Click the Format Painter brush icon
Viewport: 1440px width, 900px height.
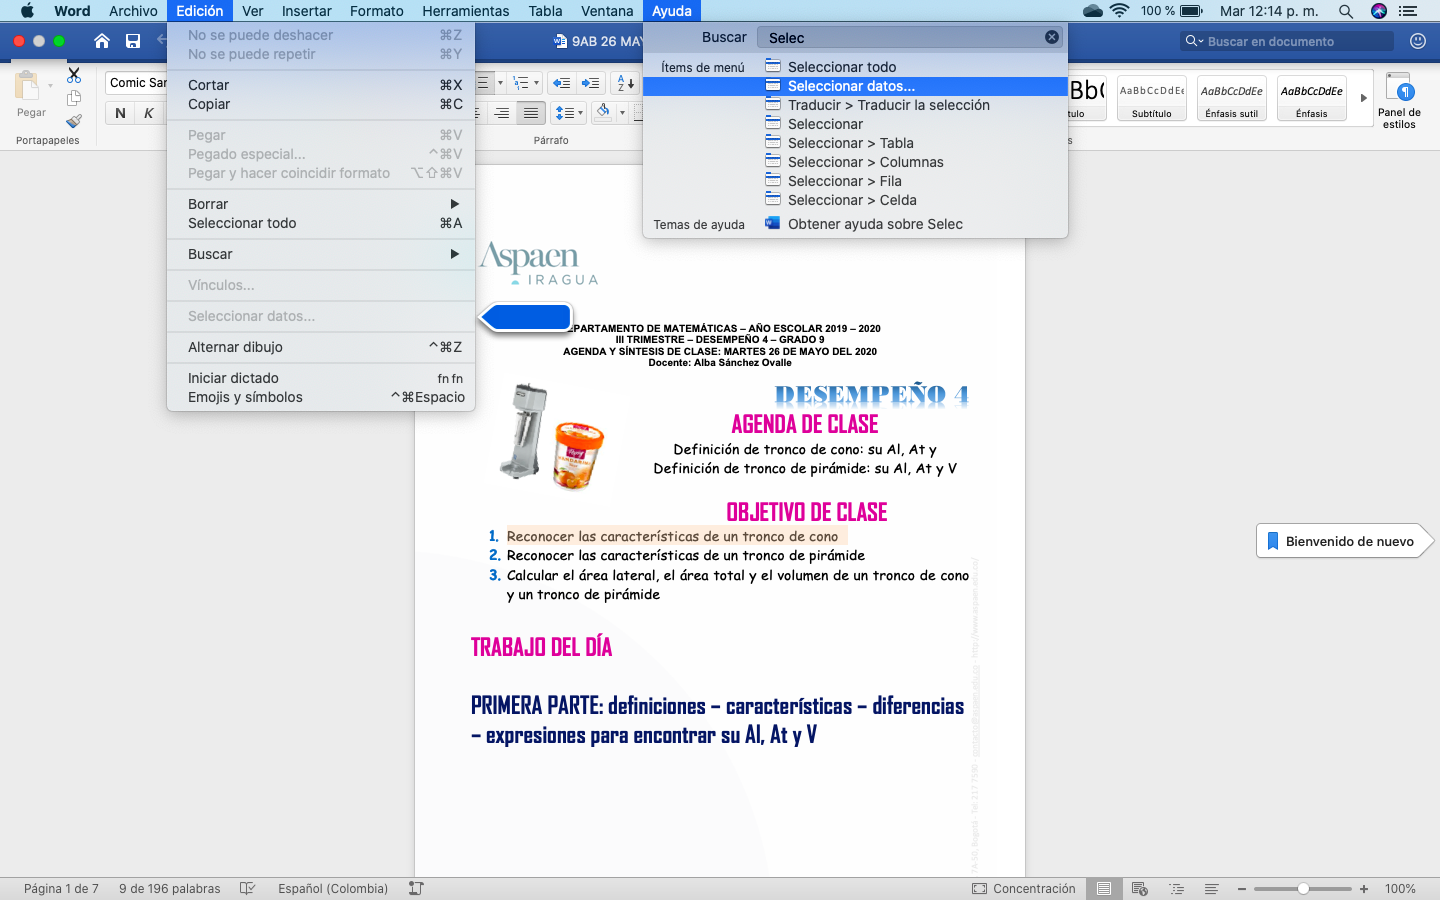[x=74, y=121]
